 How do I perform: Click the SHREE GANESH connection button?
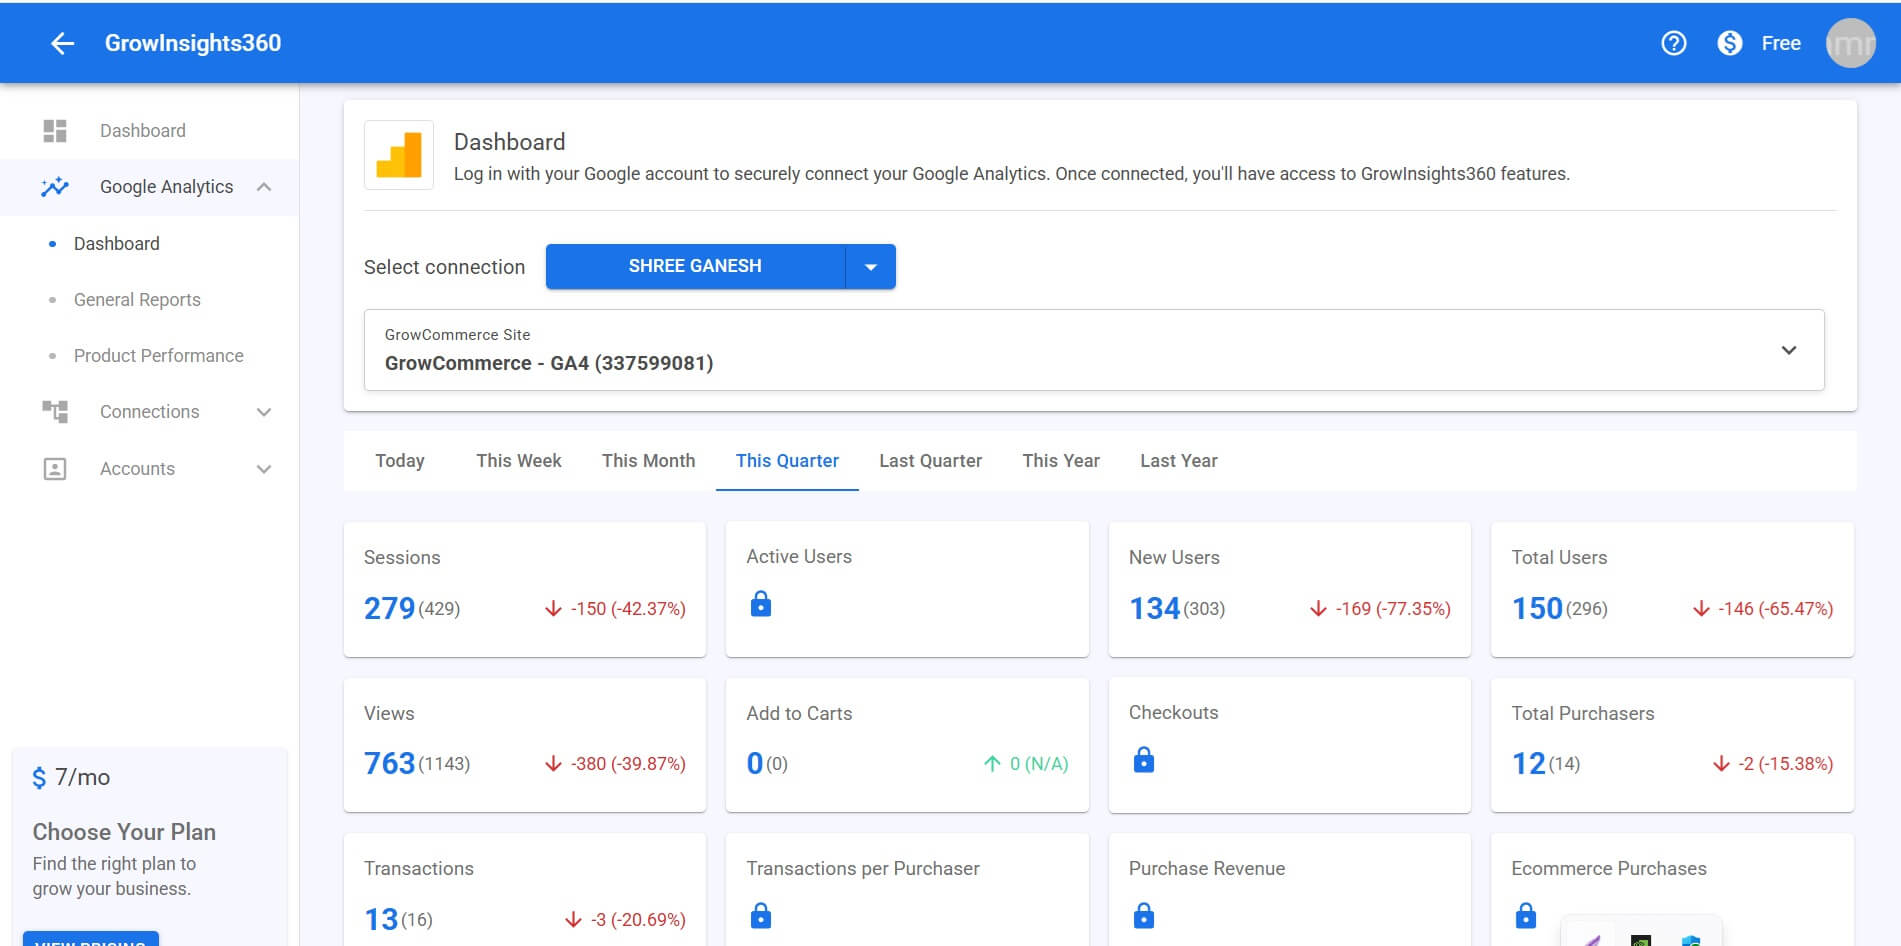(695, 267)
